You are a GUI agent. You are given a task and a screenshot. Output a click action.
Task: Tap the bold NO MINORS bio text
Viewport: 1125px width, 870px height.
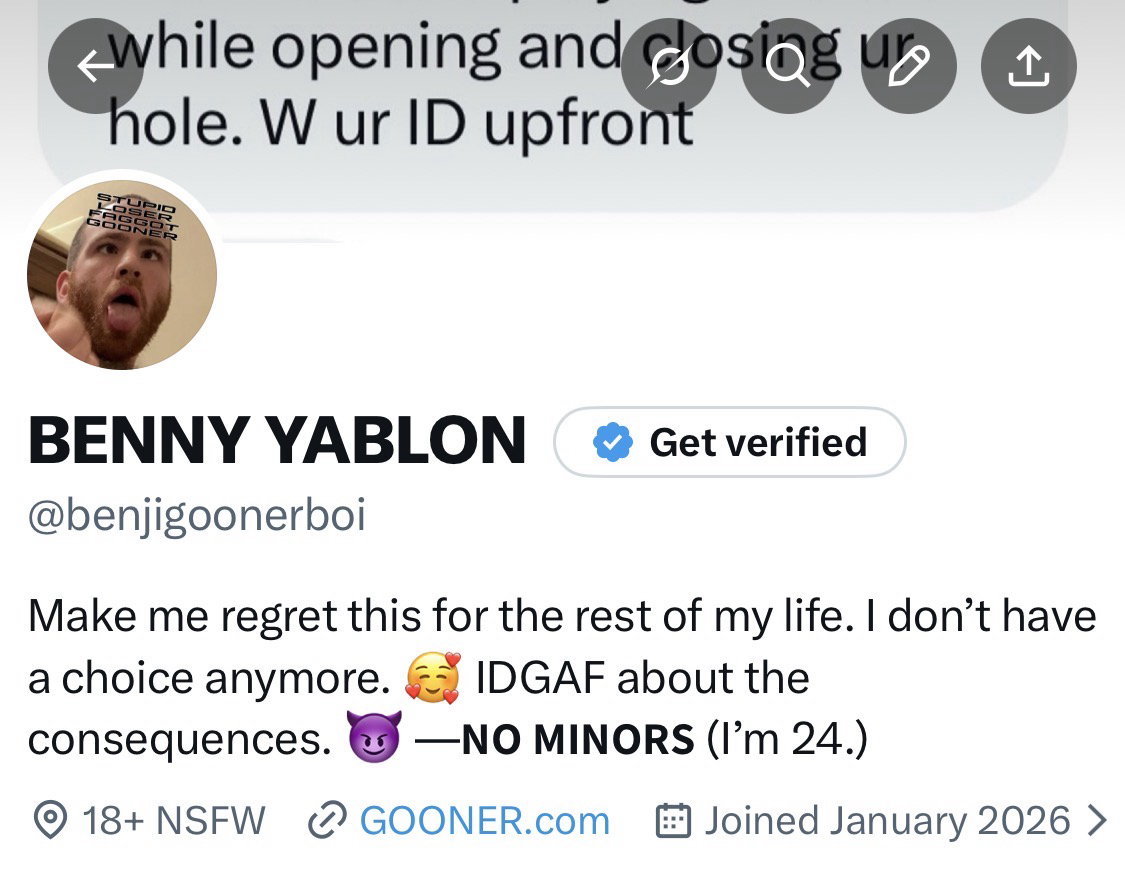578,740
